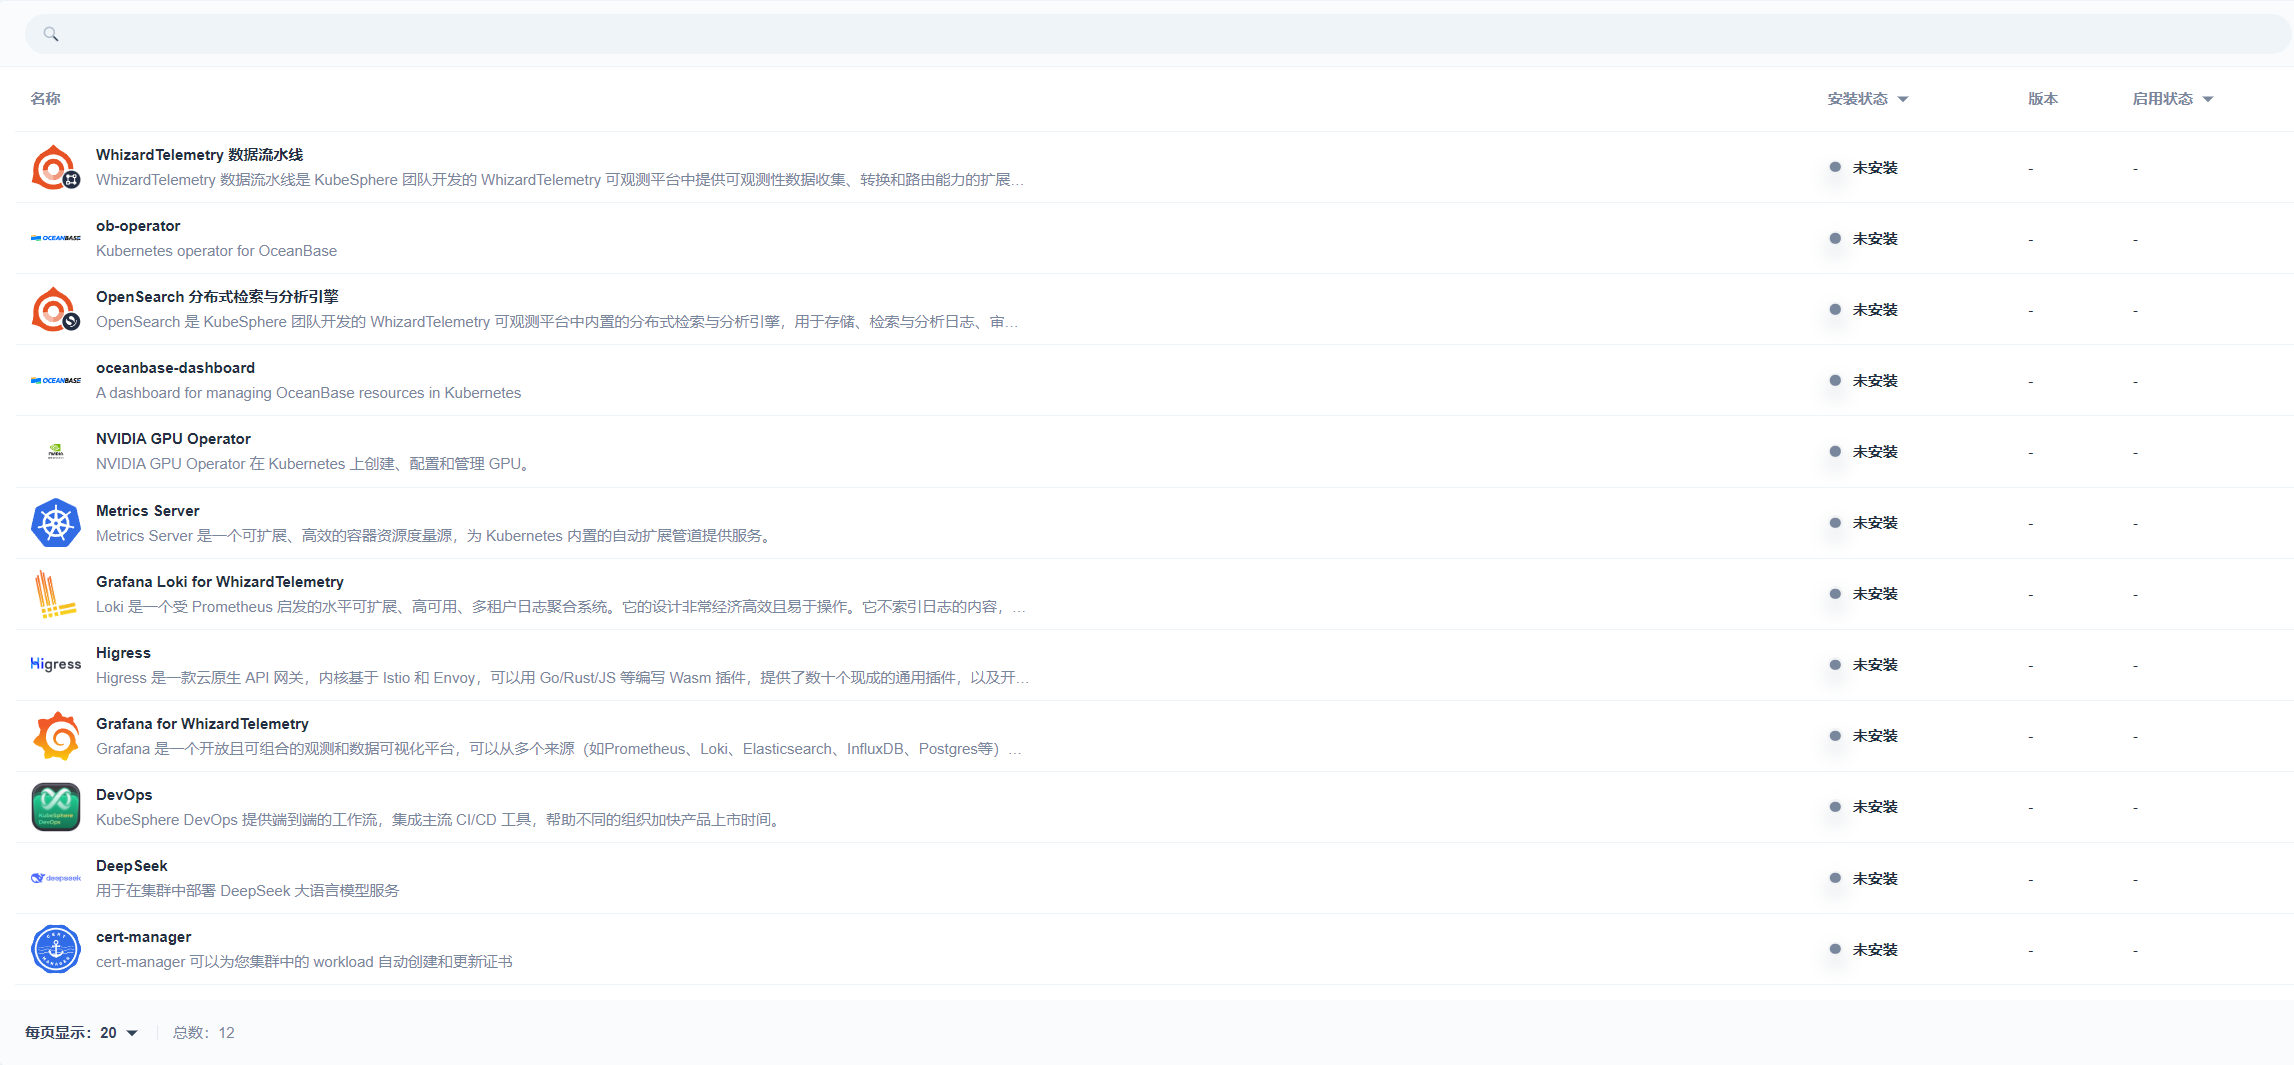Click the WhizardTelemetry data pipeline icon
The image size is (2294, 1065).
click(x=55, y=168)
